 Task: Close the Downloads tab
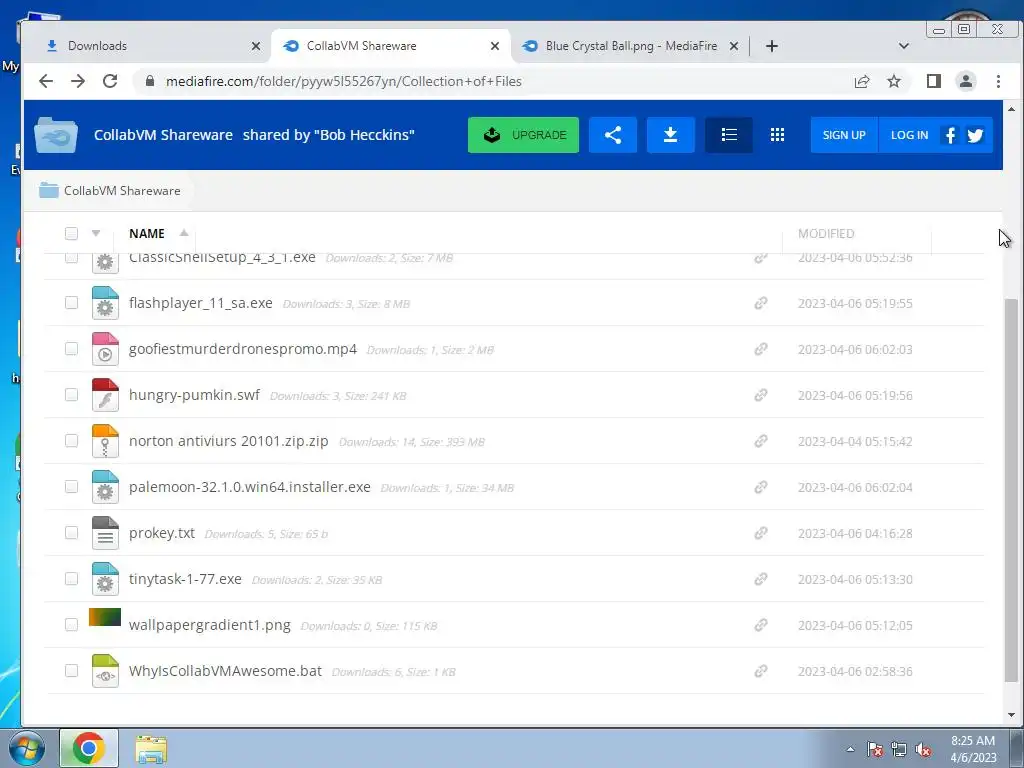click(256, 46)
